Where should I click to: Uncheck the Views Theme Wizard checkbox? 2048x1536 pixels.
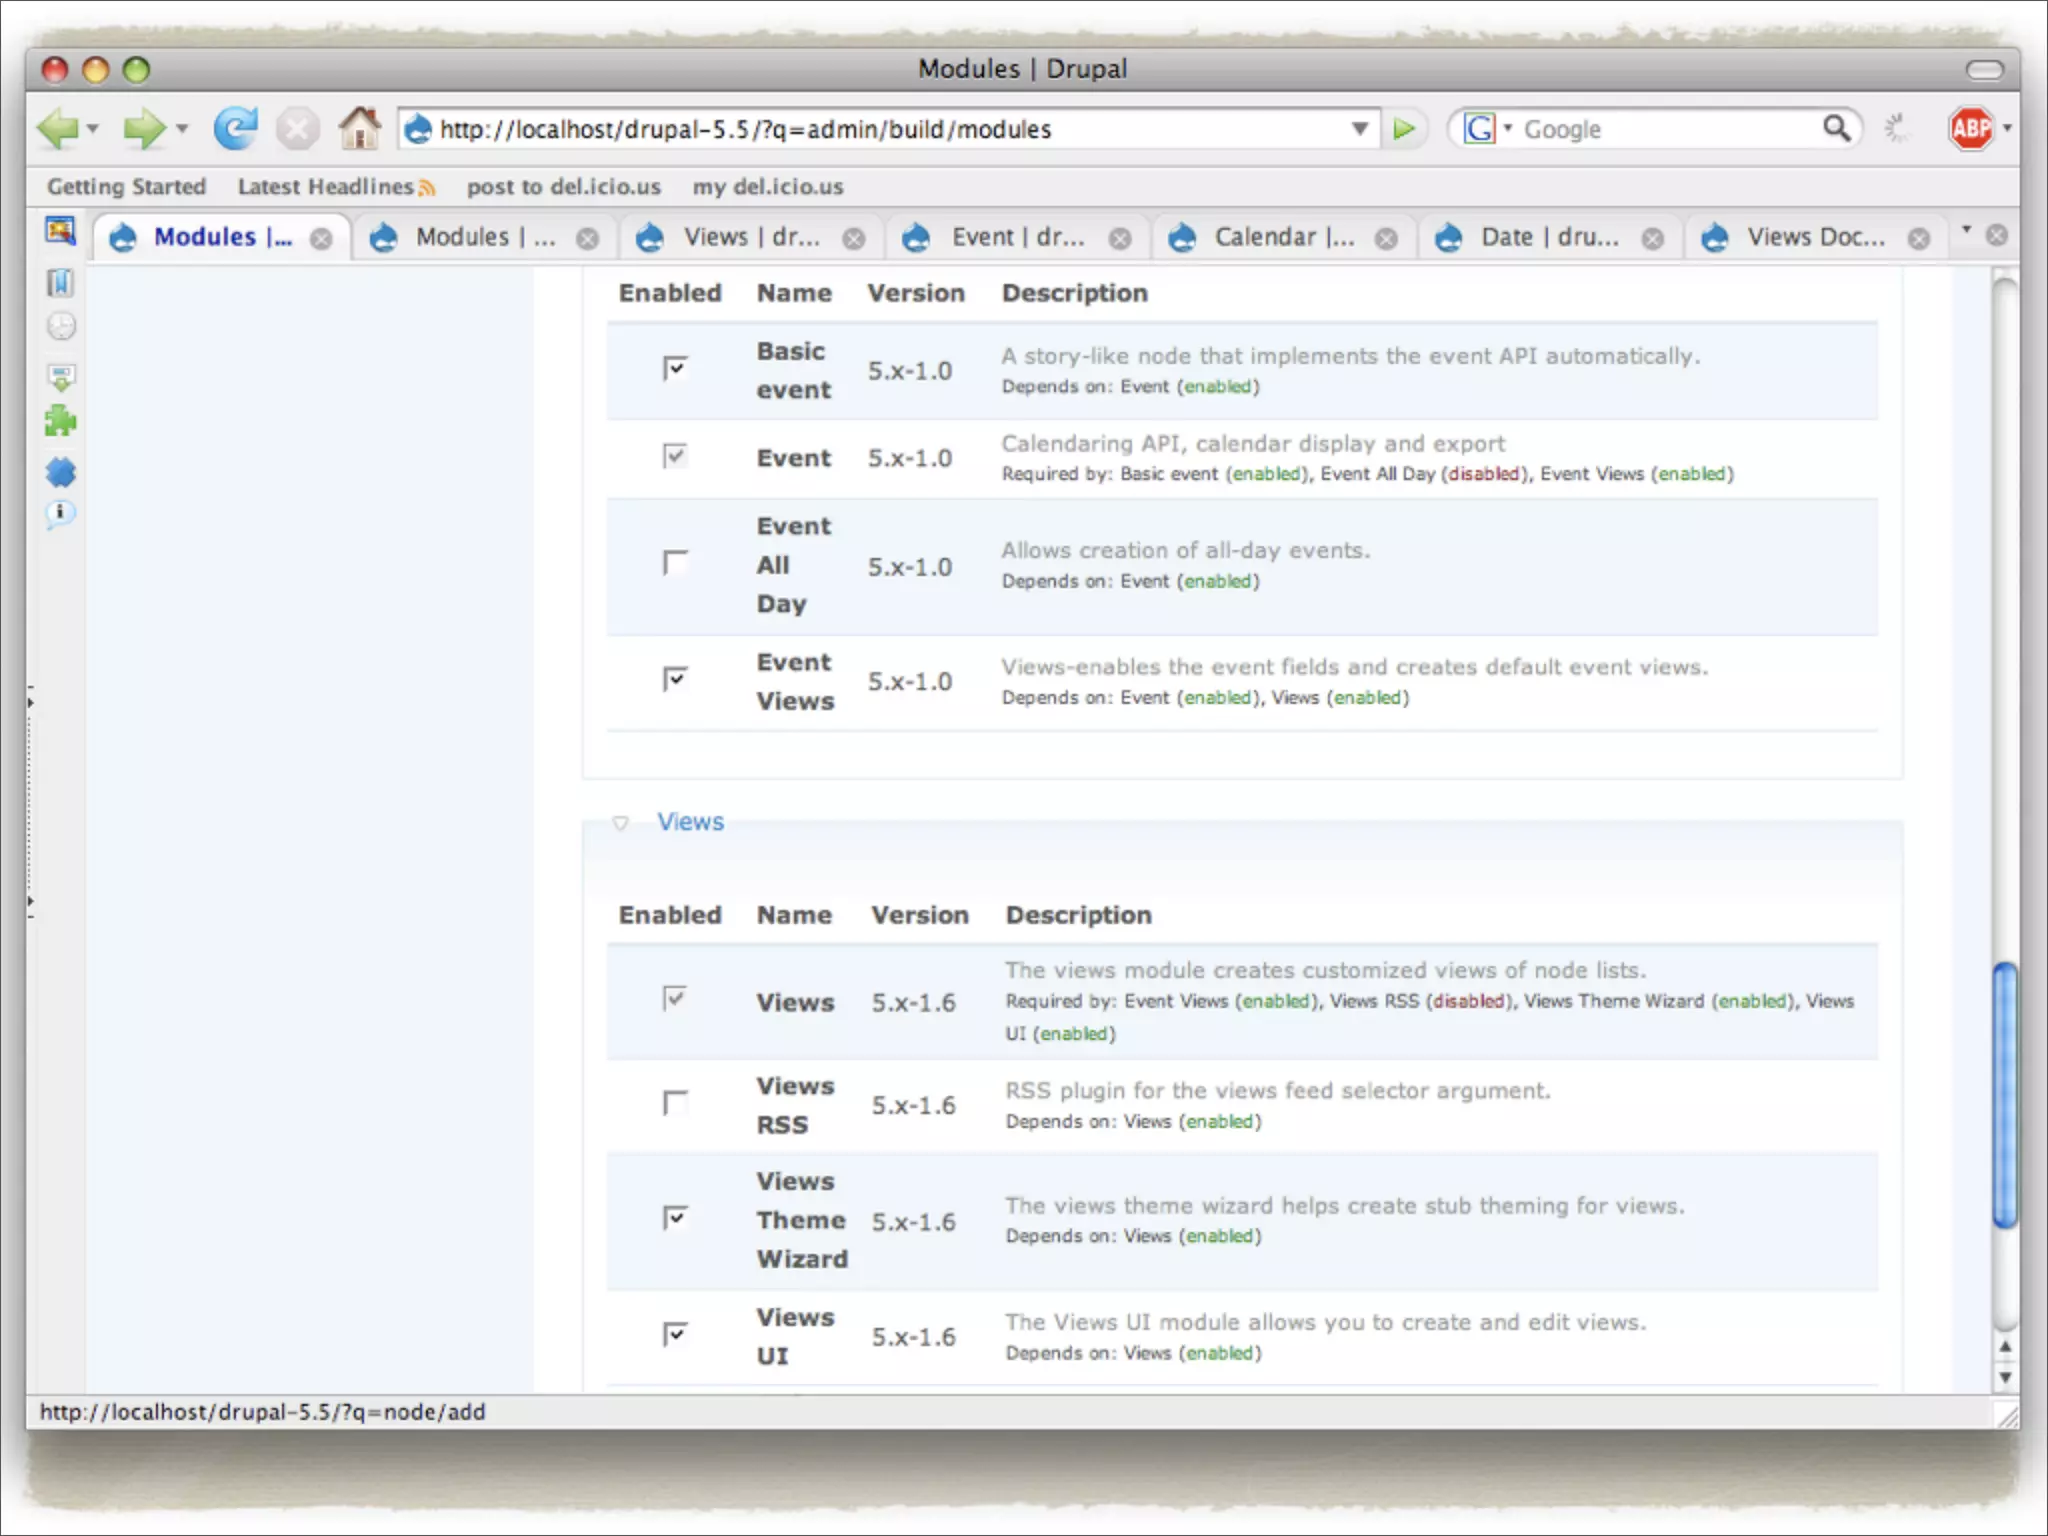pyautogui.click(x=676, y=1218)
